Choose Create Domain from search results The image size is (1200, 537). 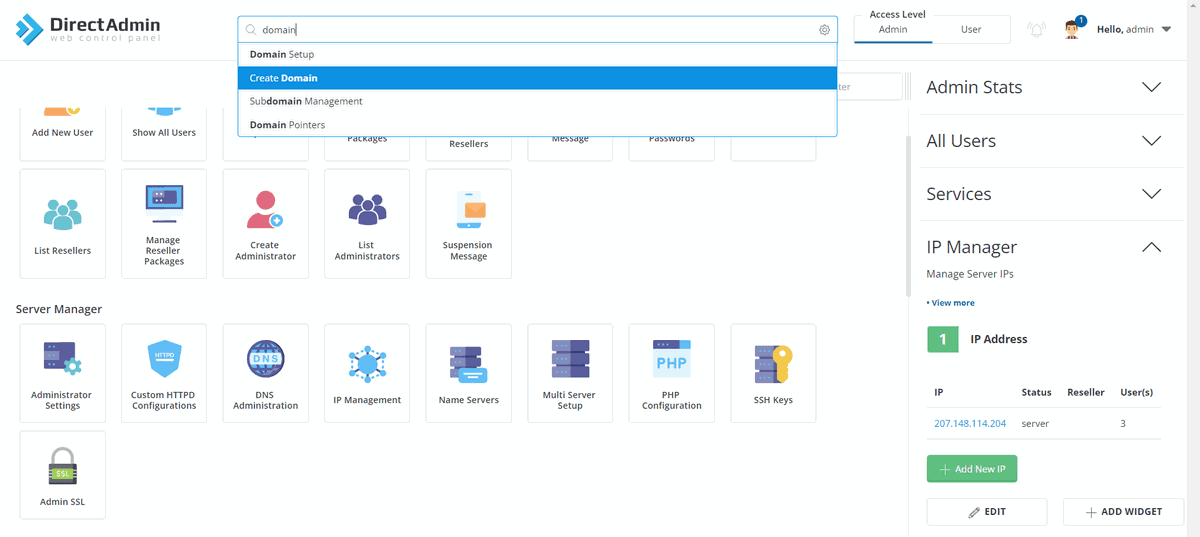(x=537, y=78)
